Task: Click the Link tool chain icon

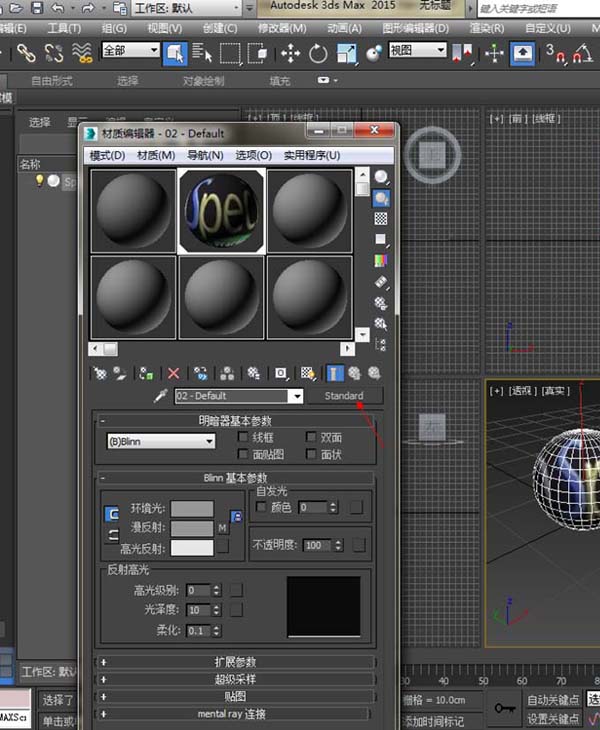Action: coord(26,52)
